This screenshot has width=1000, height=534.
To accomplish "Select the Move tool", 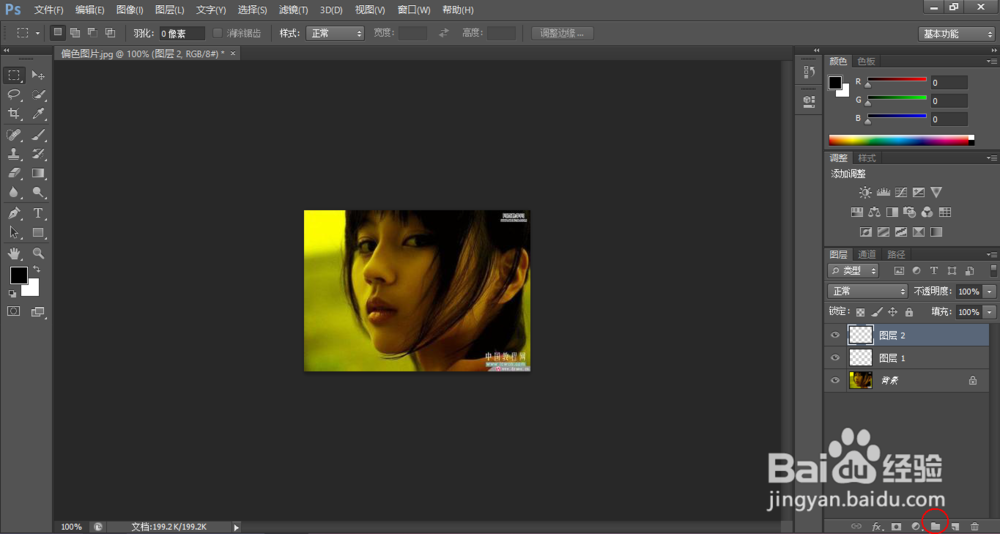I will [x=38, y=75].
